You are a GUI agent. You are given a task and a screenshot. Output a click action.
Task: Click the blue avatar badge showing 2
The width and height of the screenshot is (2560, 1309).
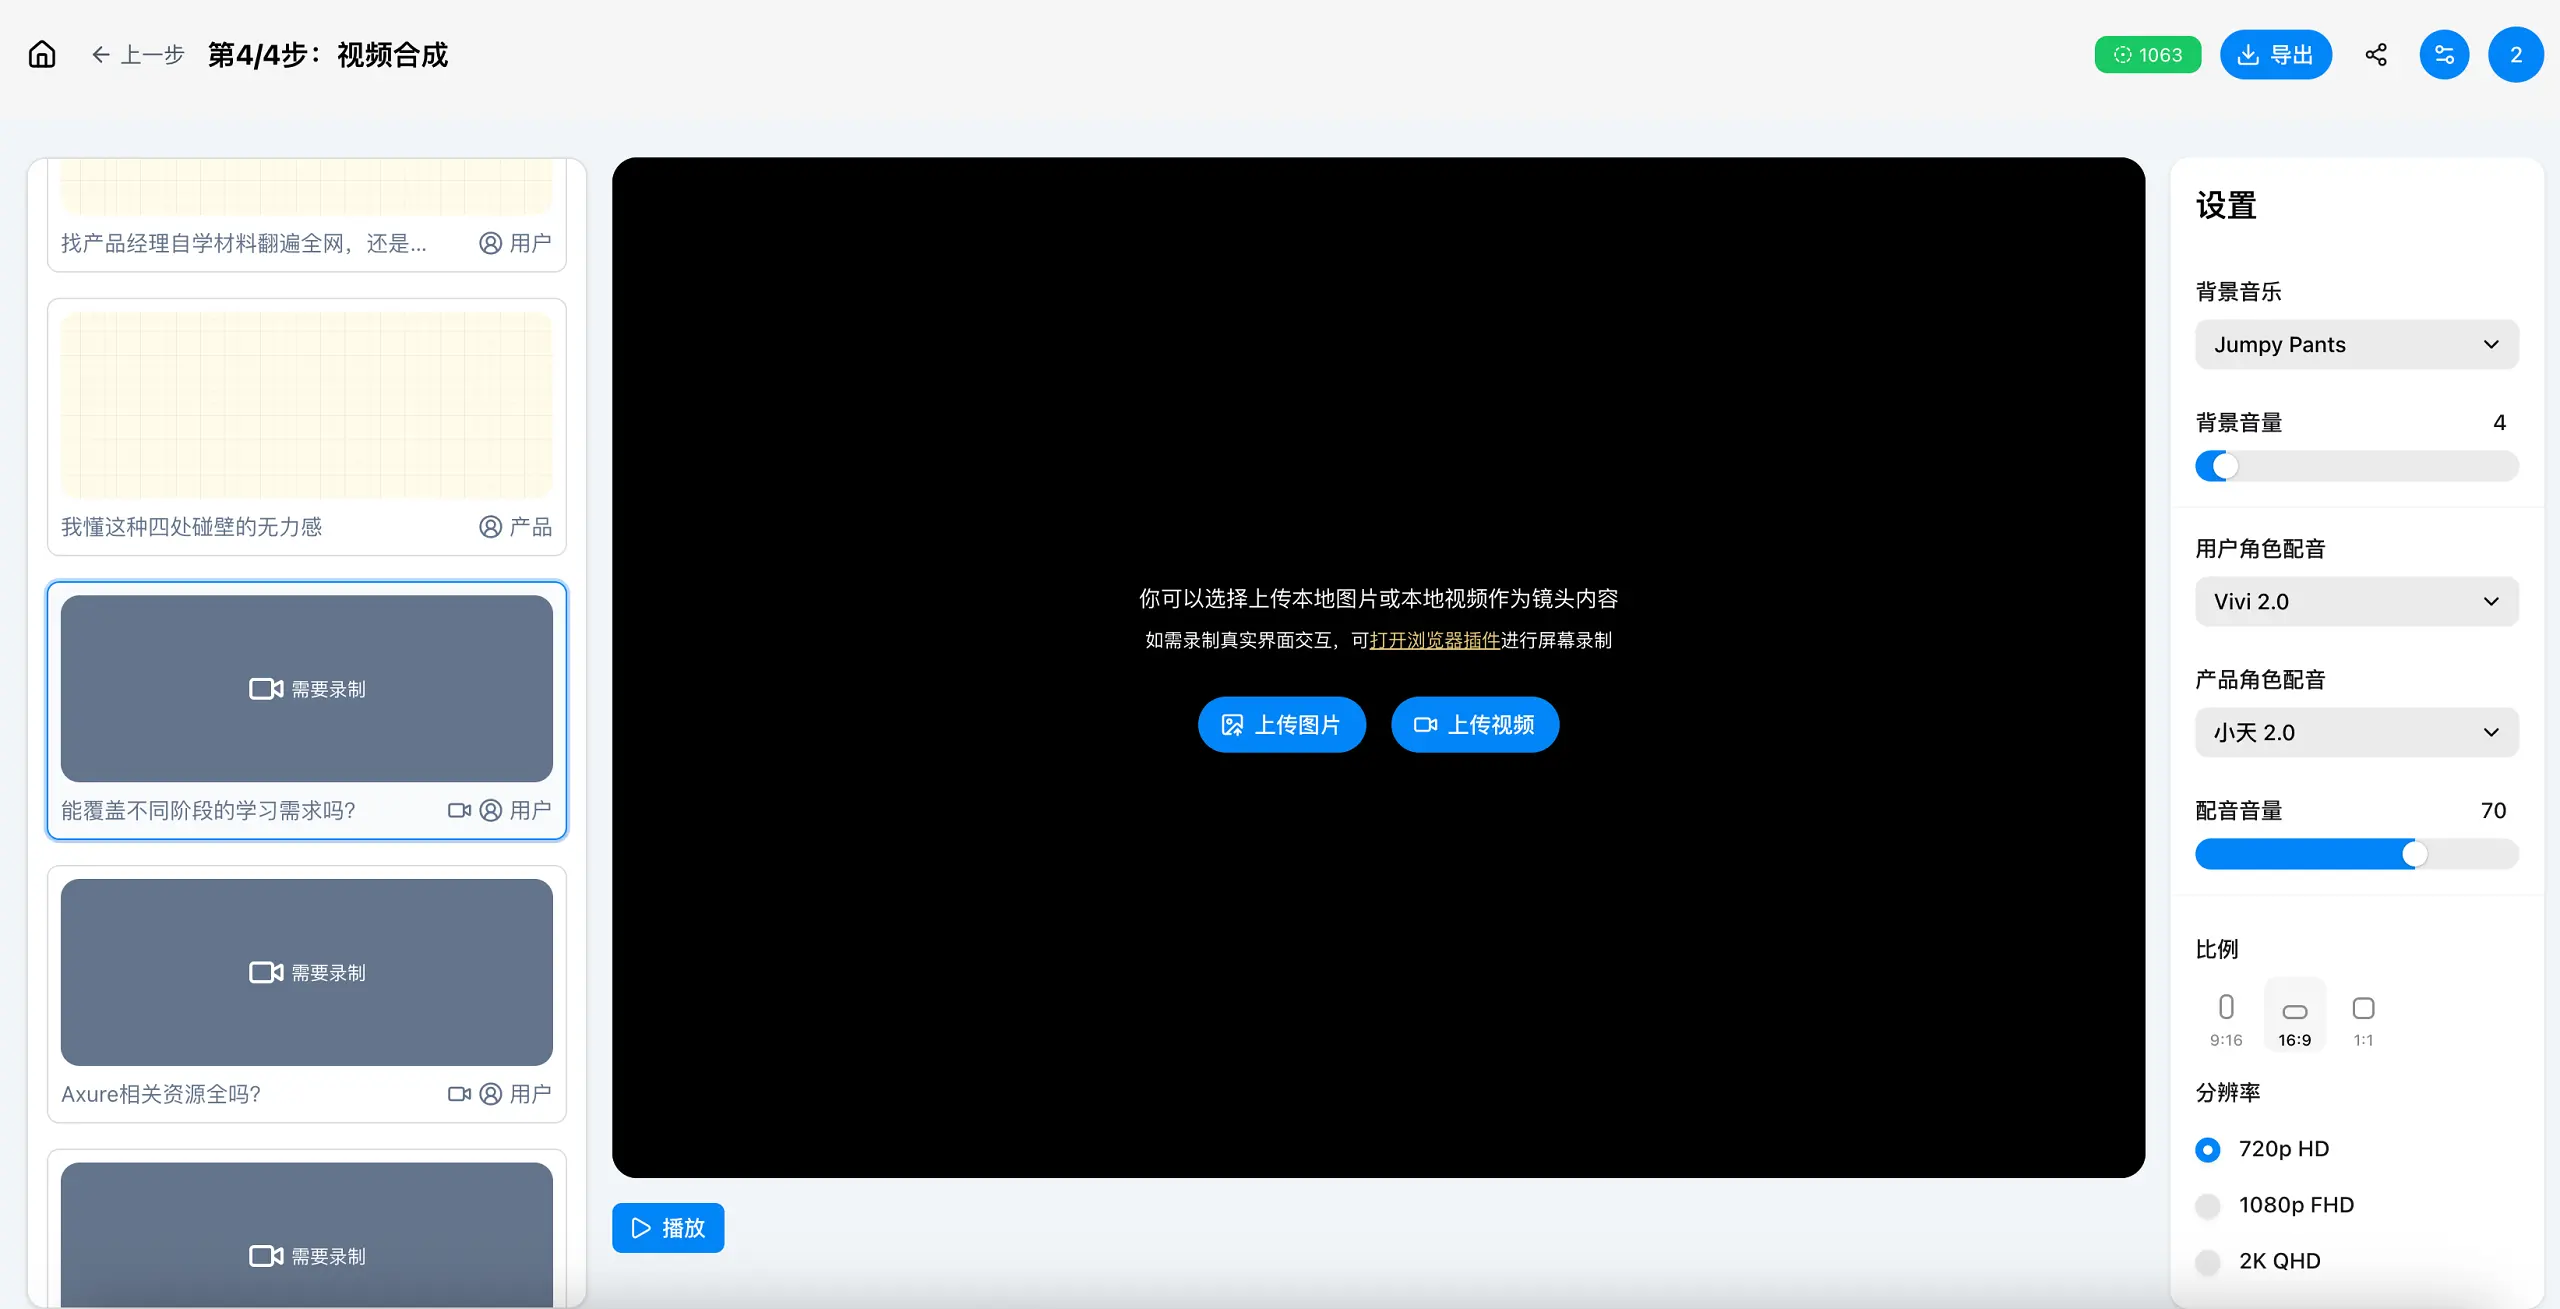click(x=2515, y=54)
